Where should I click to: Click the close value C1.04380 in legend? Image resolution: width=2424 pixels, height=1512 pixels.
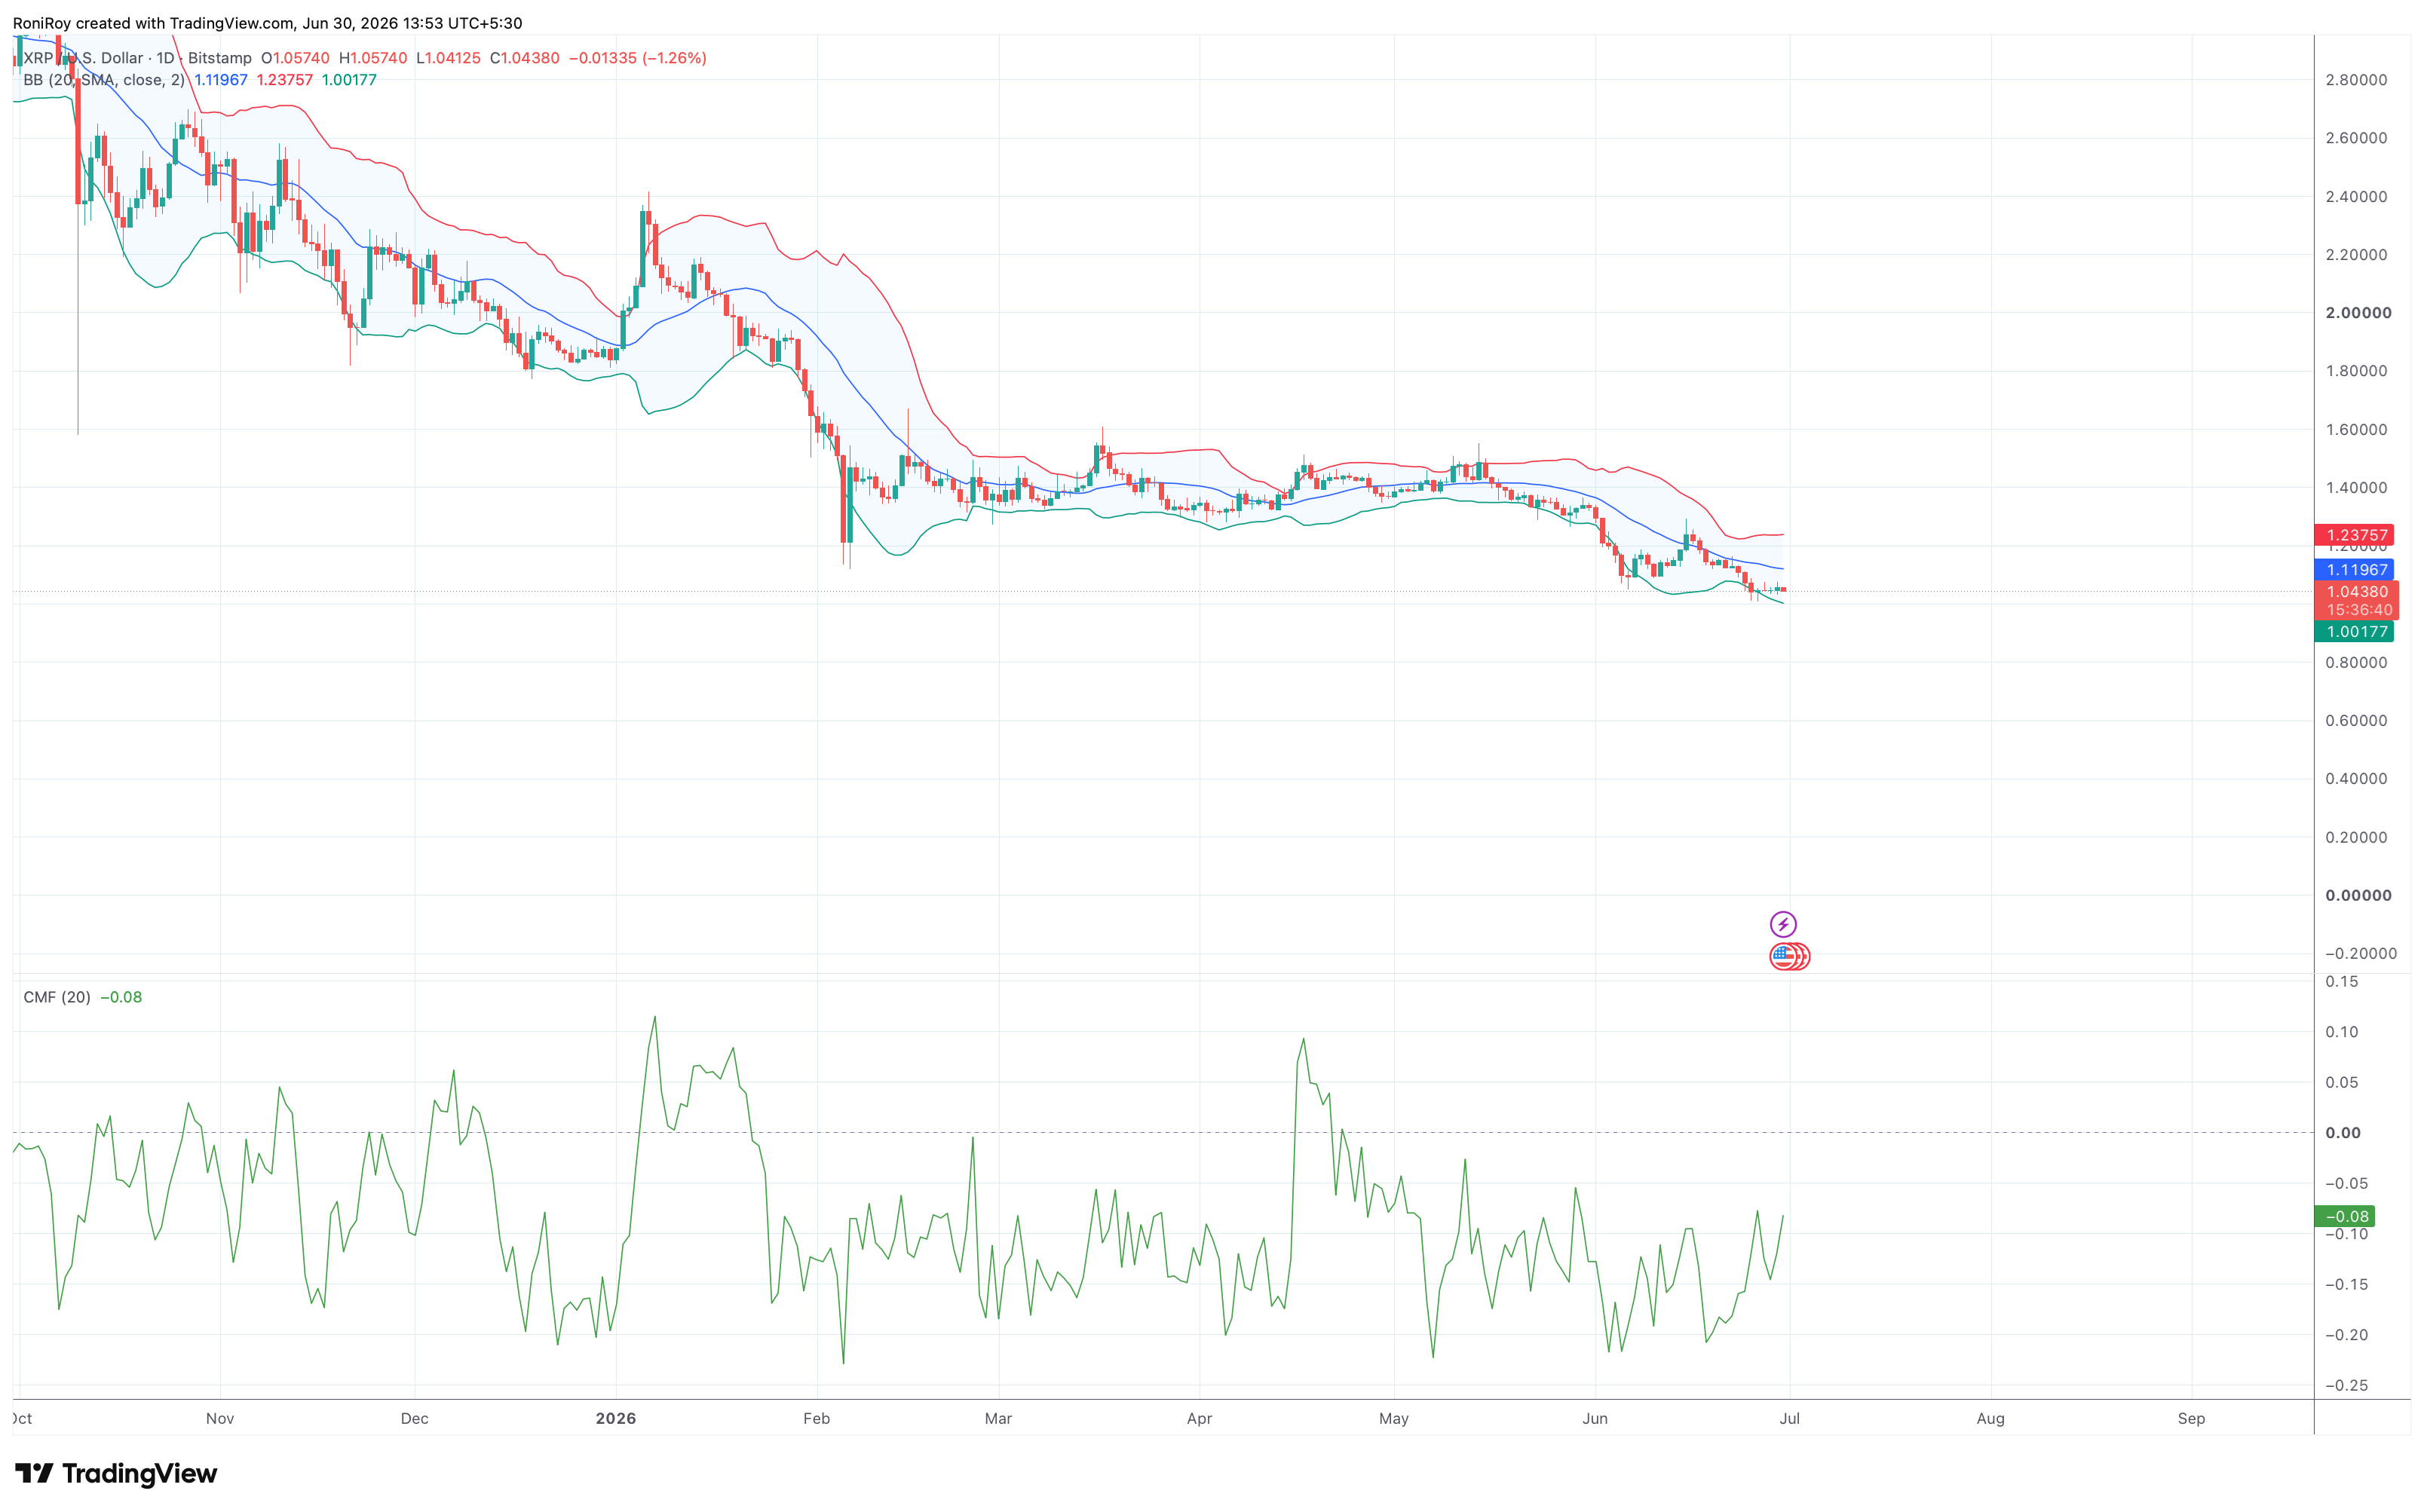point(524,58)
